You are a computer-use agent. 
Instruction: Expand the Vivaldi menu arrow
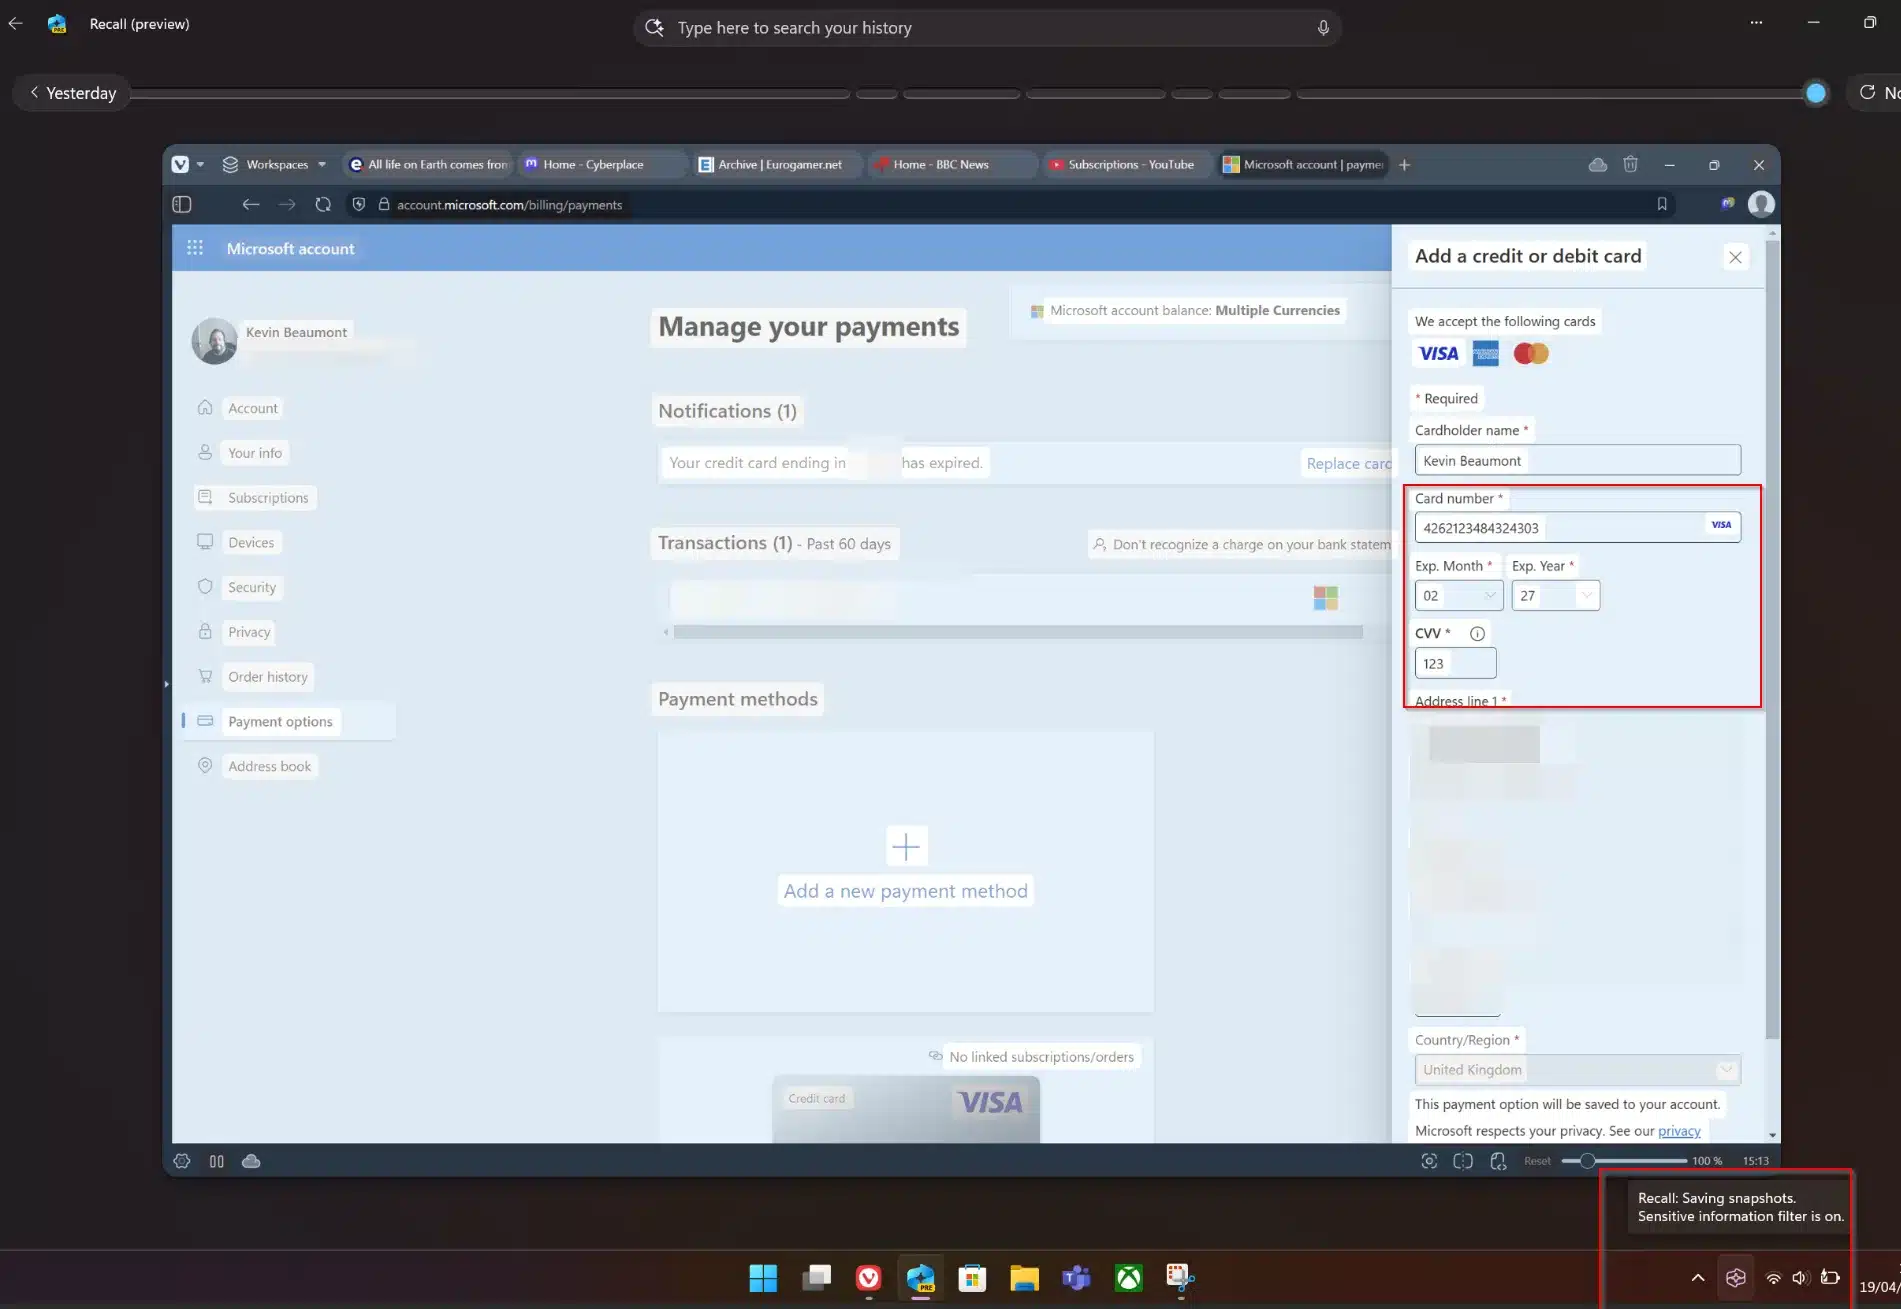coord(200,165)
